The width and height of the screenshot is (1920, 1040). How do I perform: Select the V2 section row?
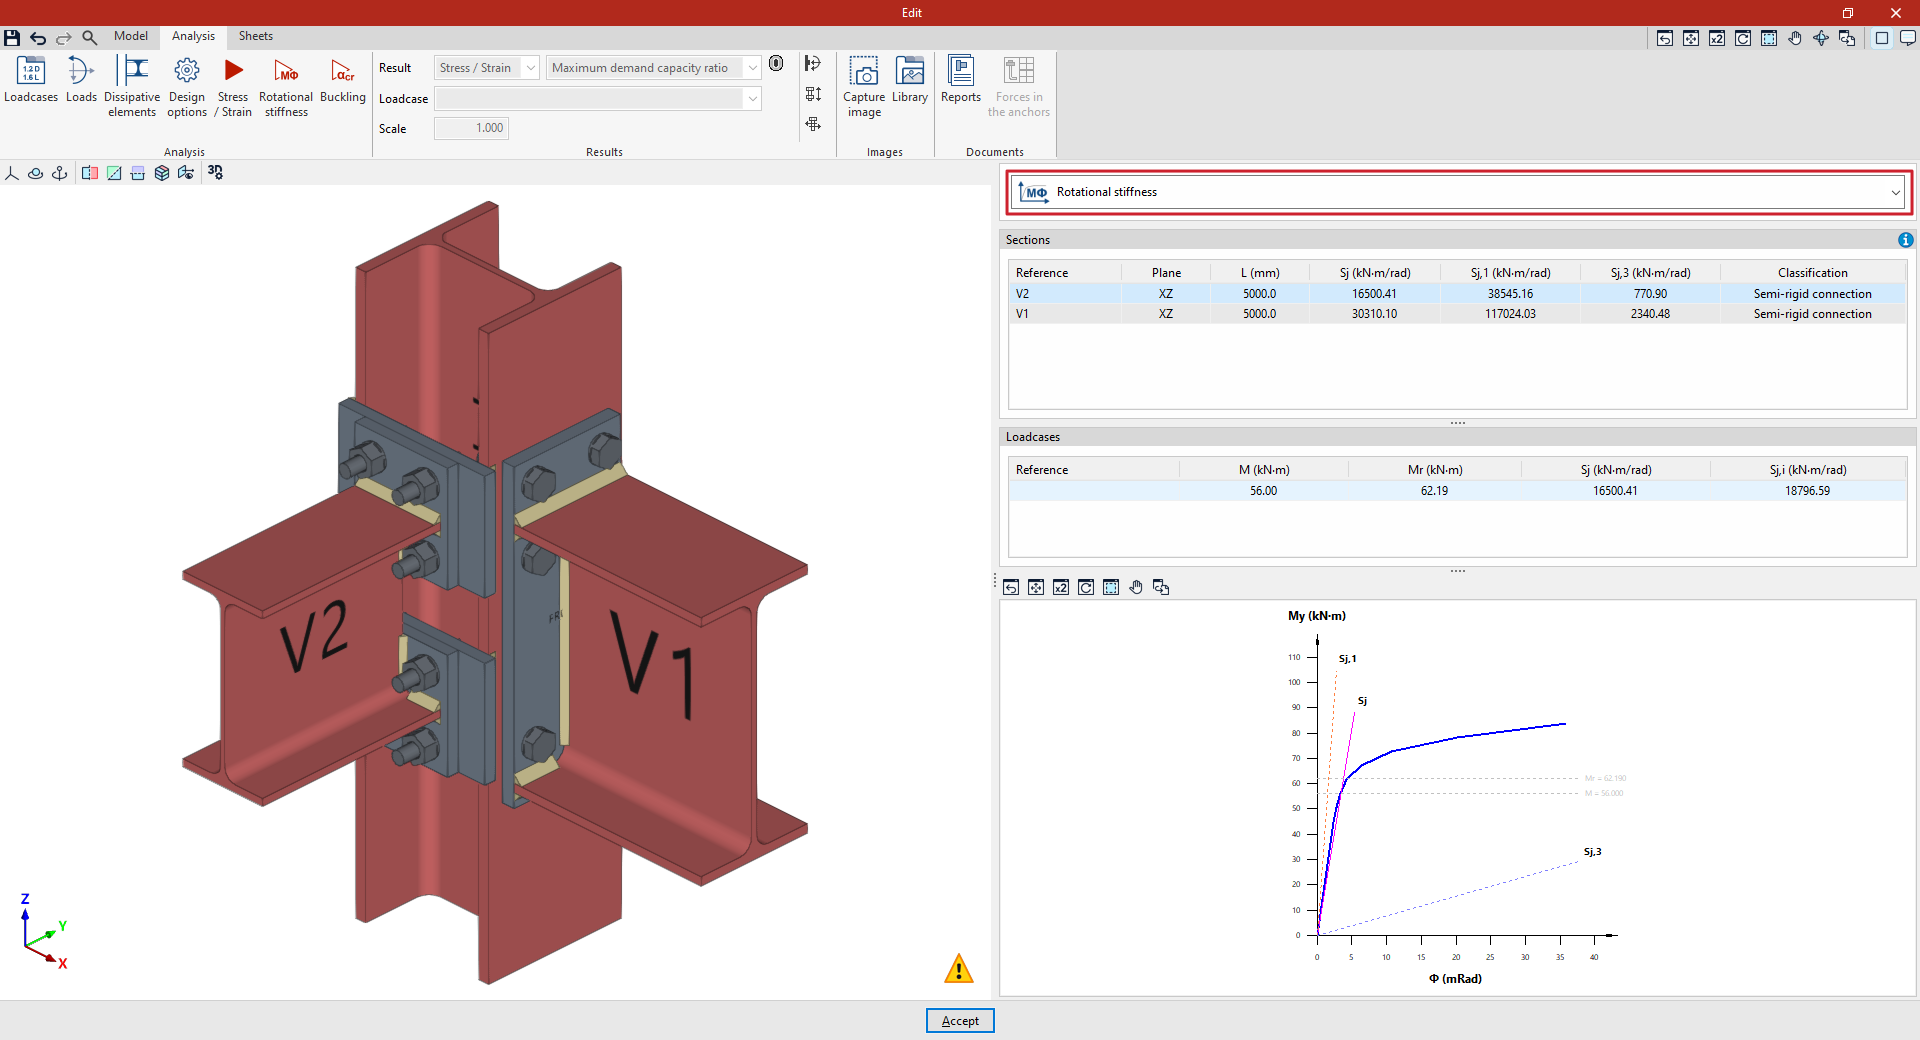1458,294
